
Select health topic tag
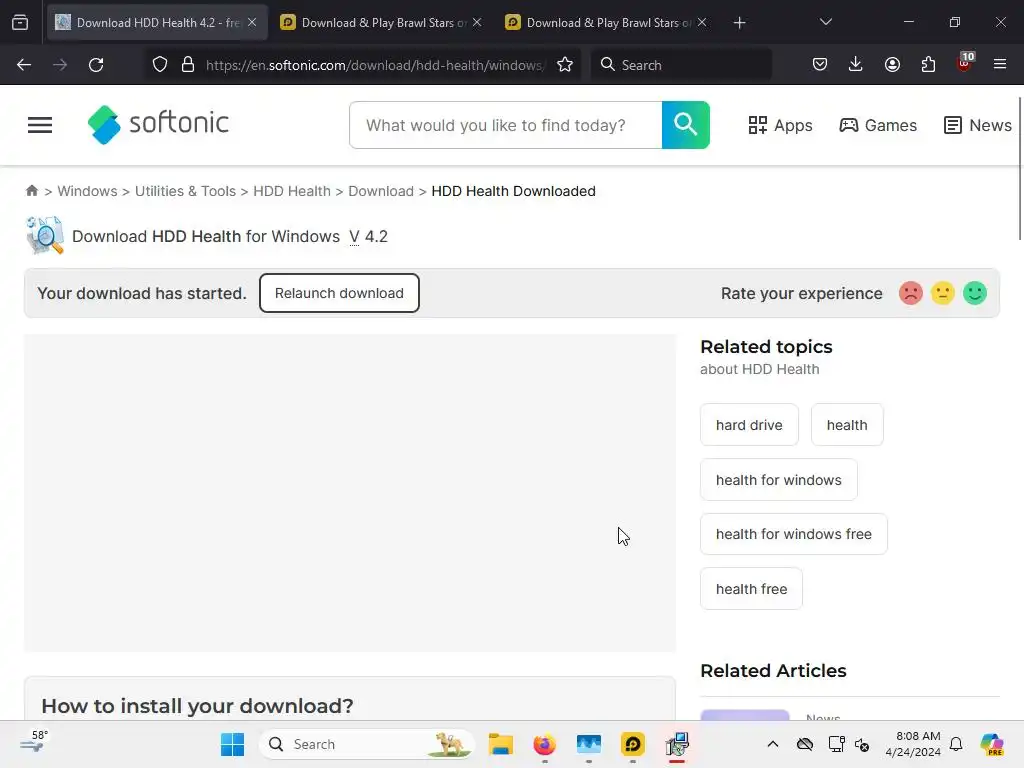click(x=847, y=425)
